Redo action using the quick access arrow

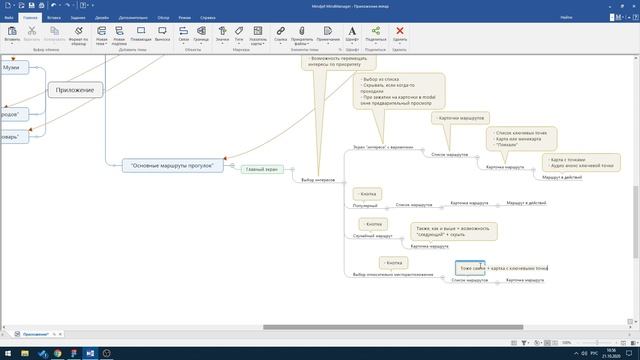point(67,5)
